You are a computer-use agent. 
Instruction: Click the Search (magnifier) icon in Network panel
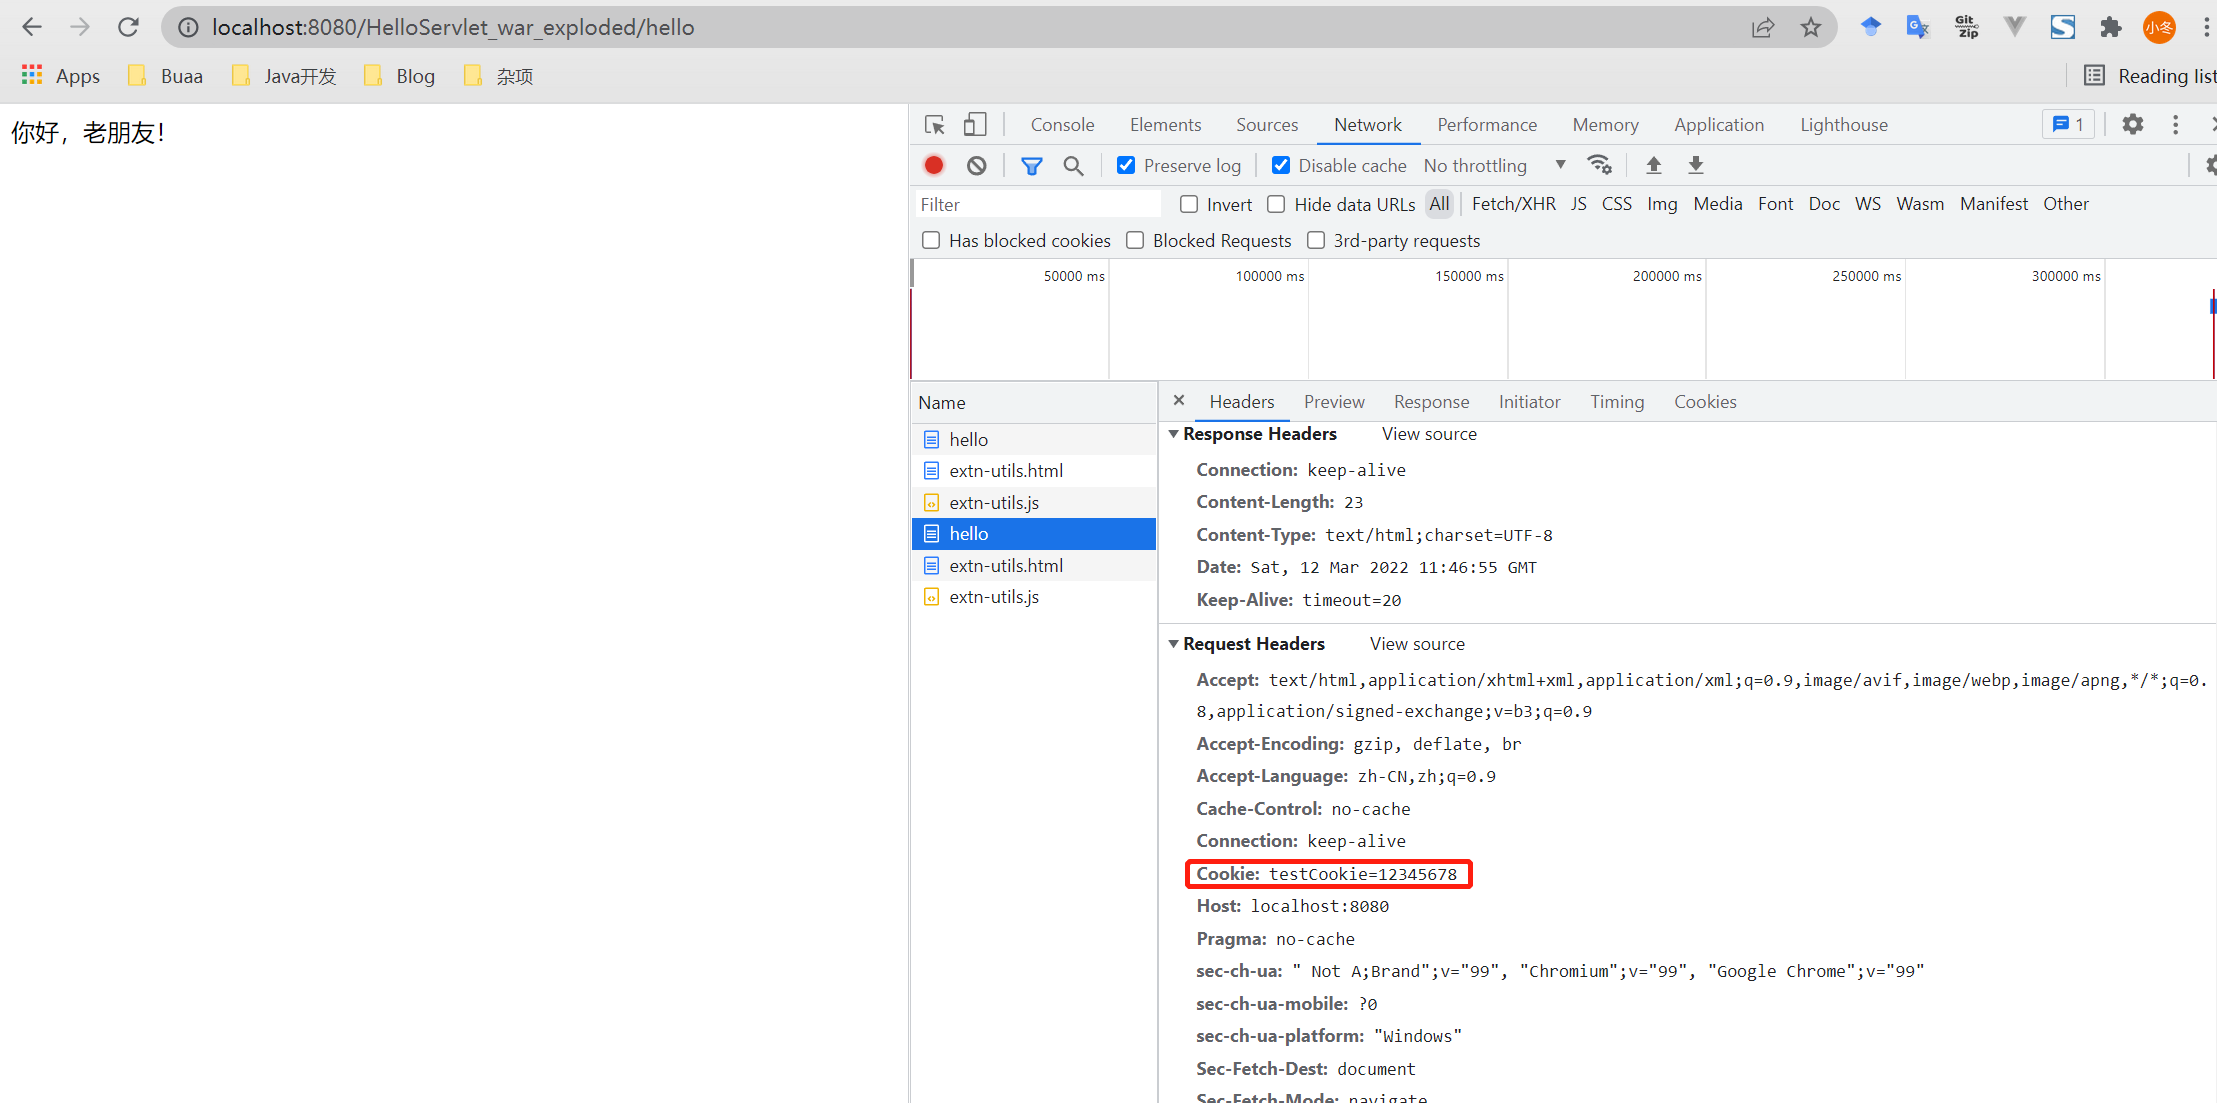(x=1075, y=167)
